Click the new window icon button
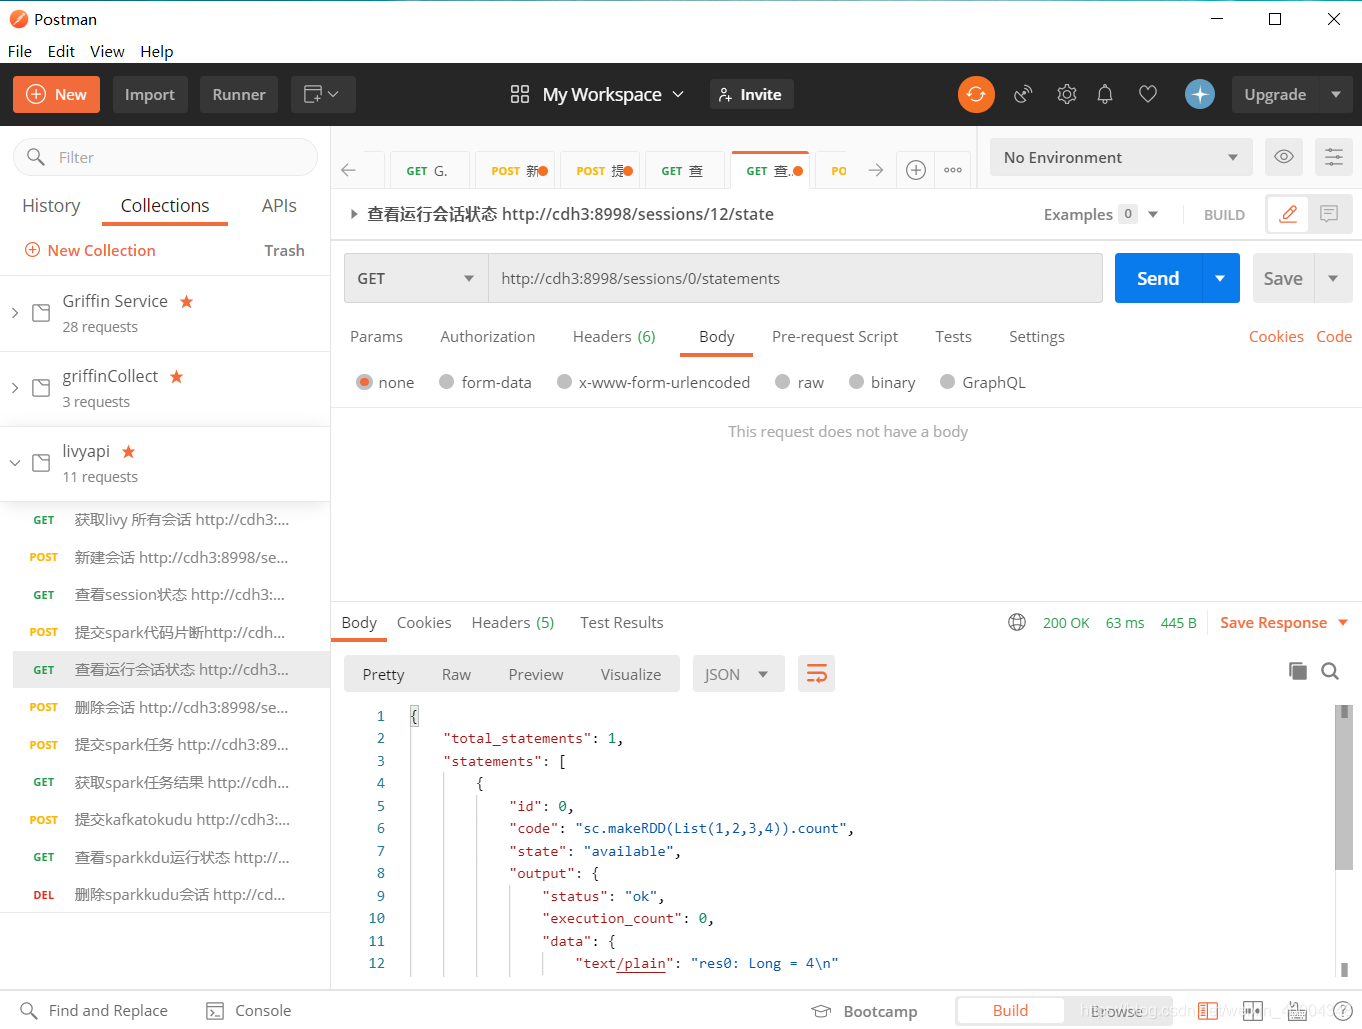1362x1029 pixels. 322,94
